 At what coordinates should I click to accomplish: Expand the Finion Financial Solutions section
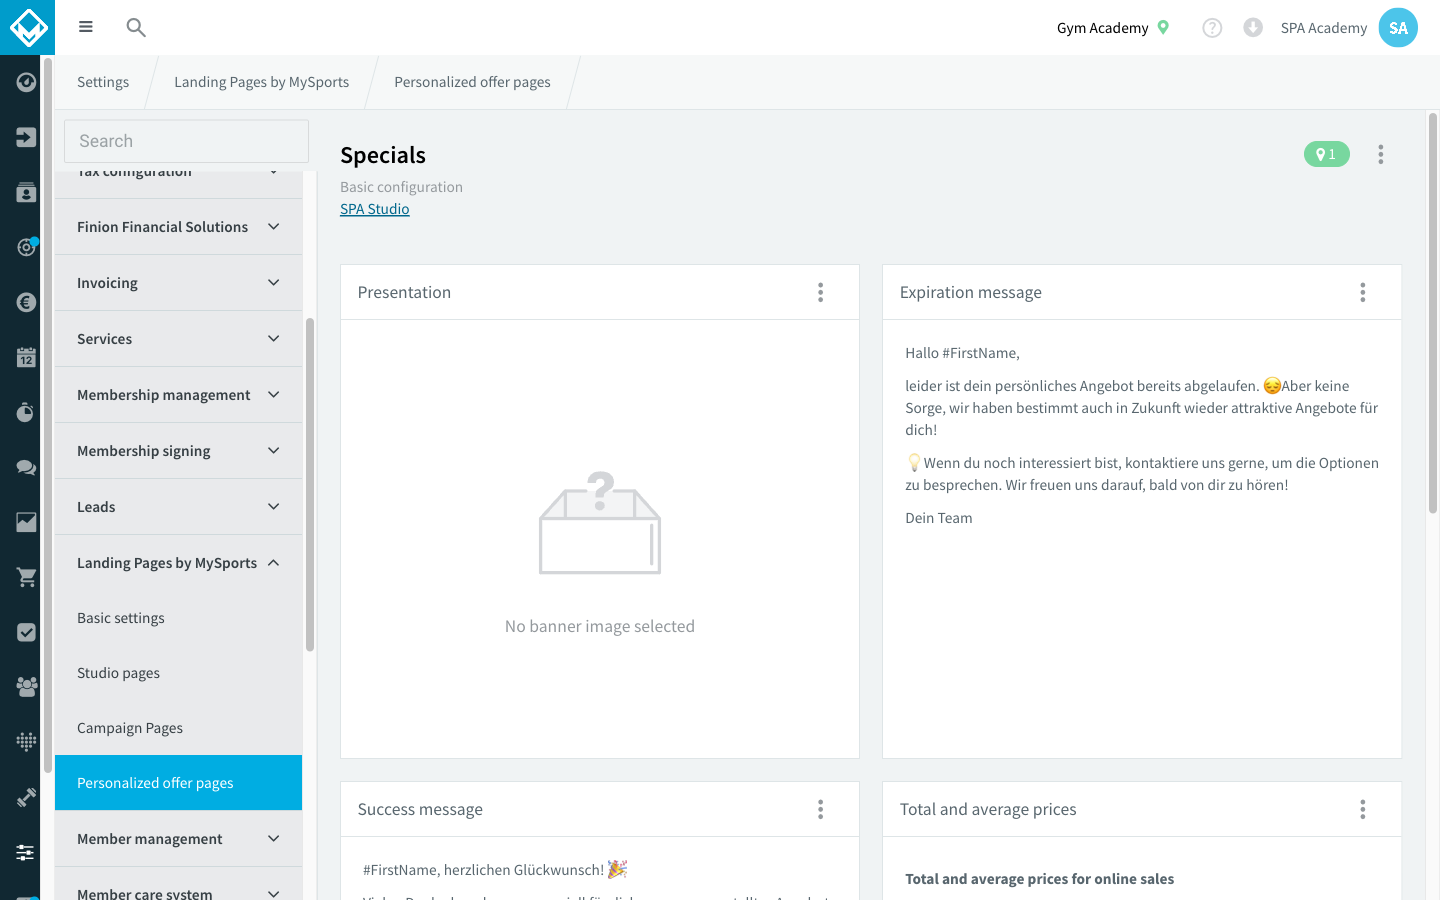(178, 227)
